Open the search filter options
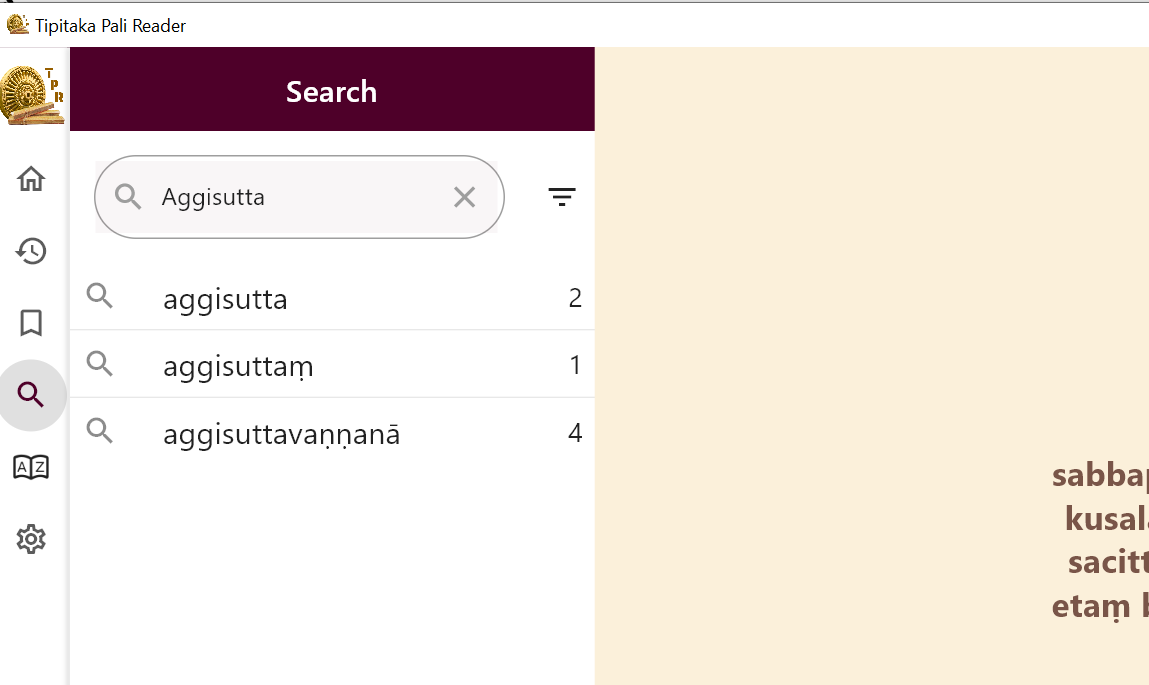Viewport: 1149px width, 685px height. (562, 196)
